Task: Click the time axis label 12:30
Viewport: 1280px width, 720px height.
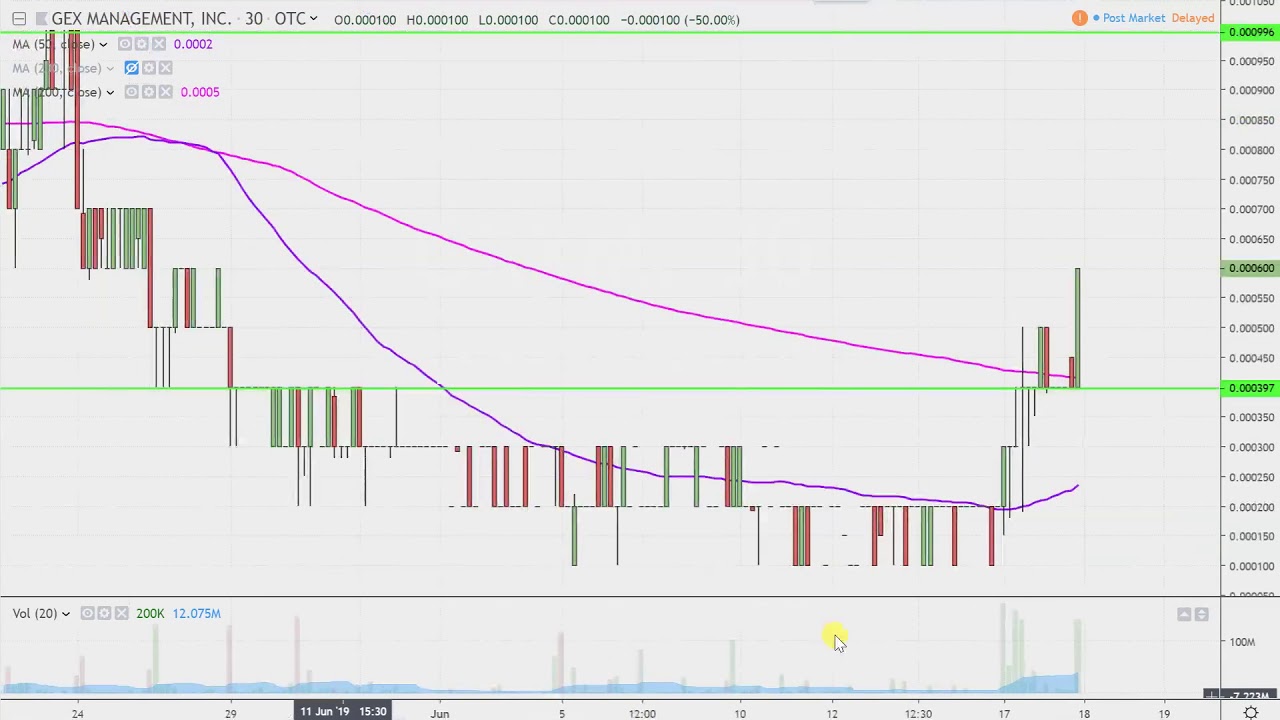Action: point(918,713)
